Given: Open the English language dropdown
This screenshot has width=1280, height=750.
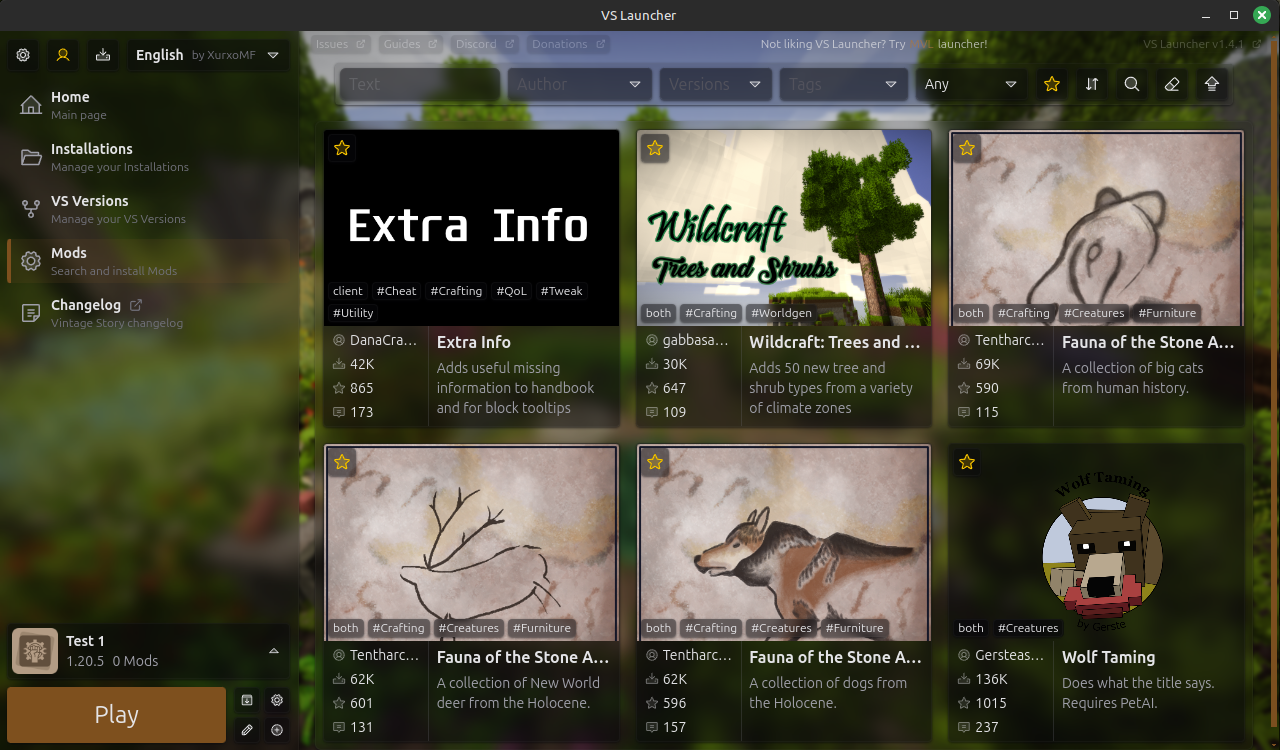Looking at the screenshot, I should click(x=208, y=55).
